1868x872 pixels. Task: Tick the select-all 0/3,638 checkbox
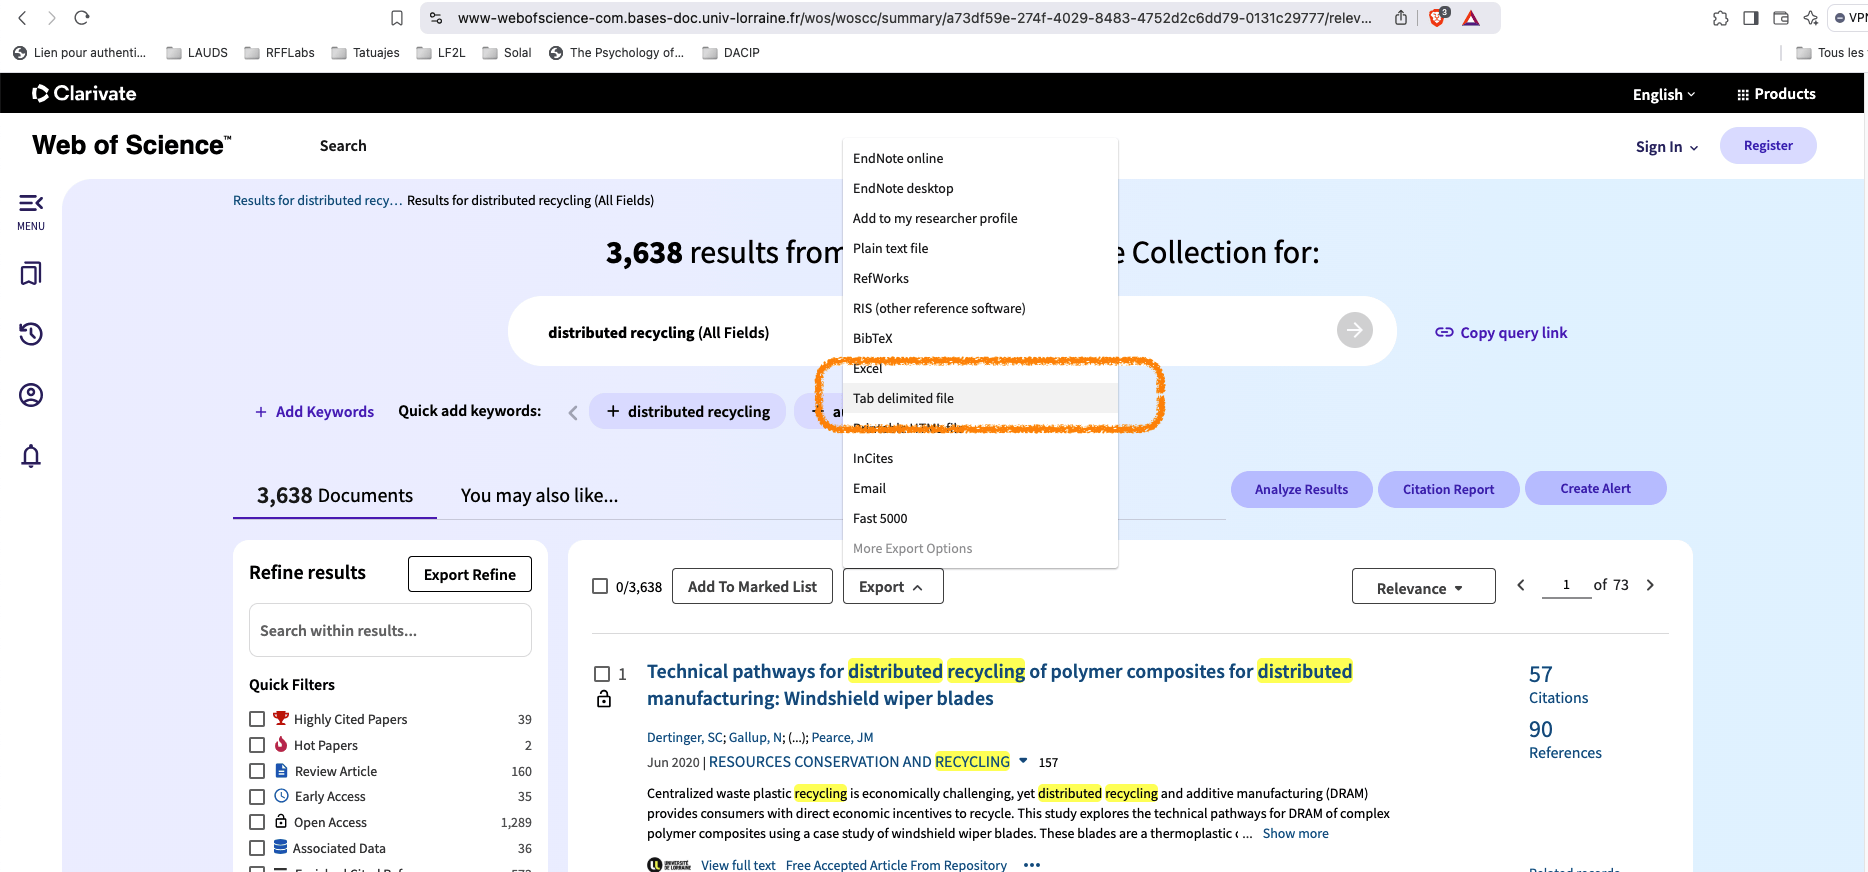pos(600,586)
